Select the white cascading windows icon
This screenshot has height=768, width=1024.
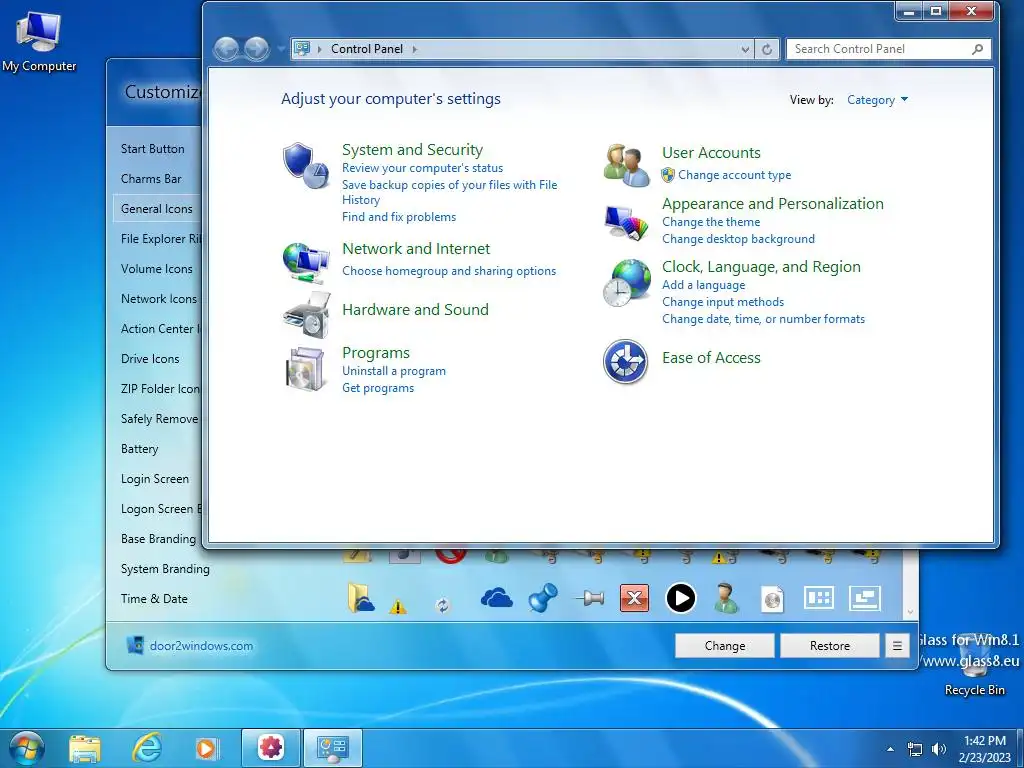pos(865,598)
